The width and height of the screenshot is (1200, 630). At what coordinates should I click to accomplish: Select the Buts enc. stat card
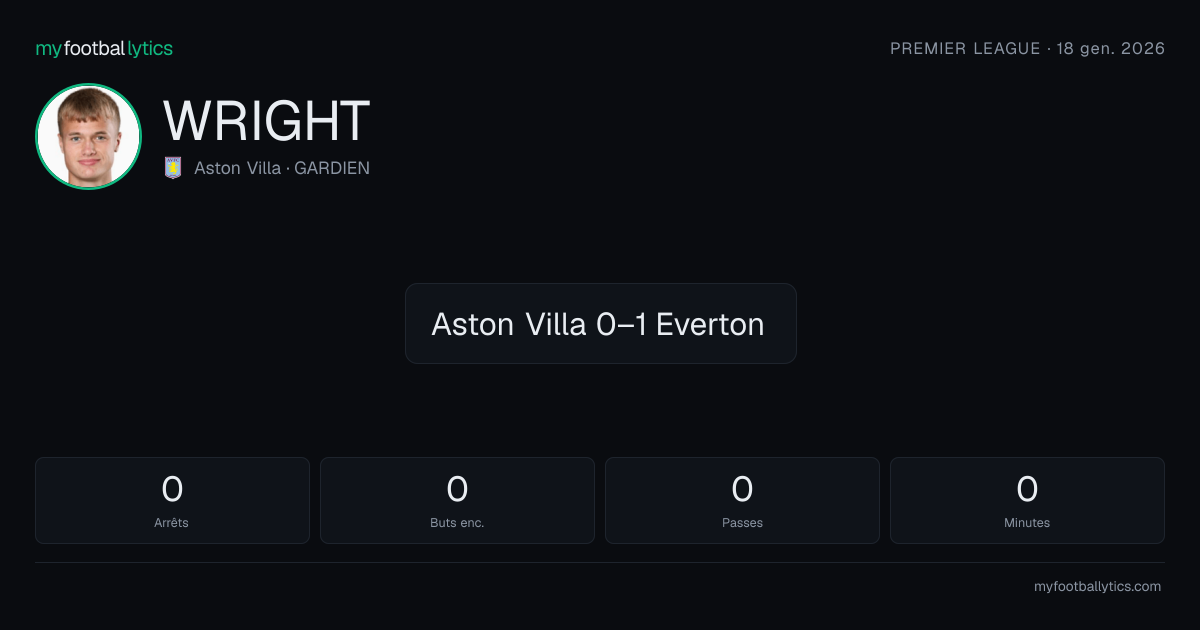click(x=457, y=500)
